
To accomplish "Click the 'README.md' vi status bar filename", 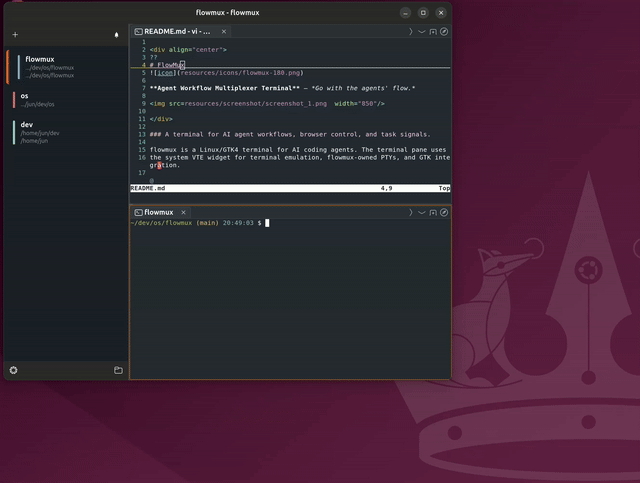I will coord(148,188).
